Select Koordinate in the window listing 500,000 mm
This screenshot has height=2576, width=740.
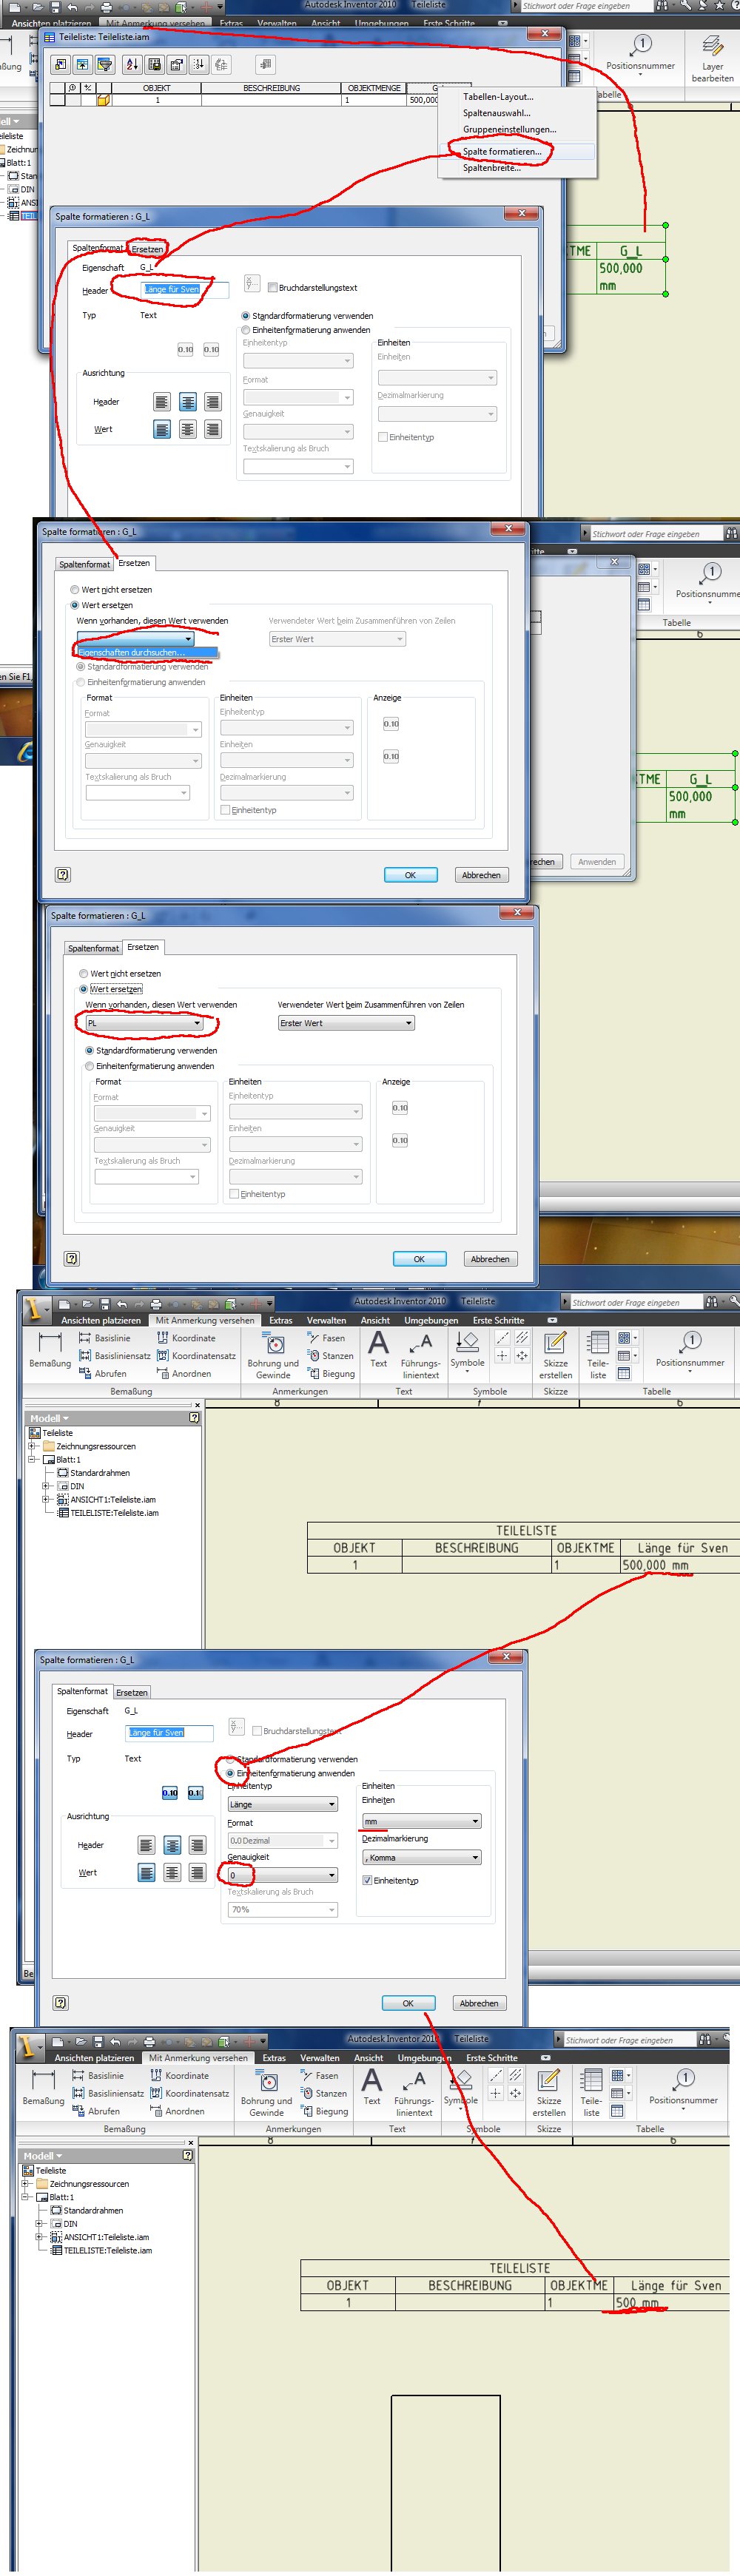pos(186,1338)
